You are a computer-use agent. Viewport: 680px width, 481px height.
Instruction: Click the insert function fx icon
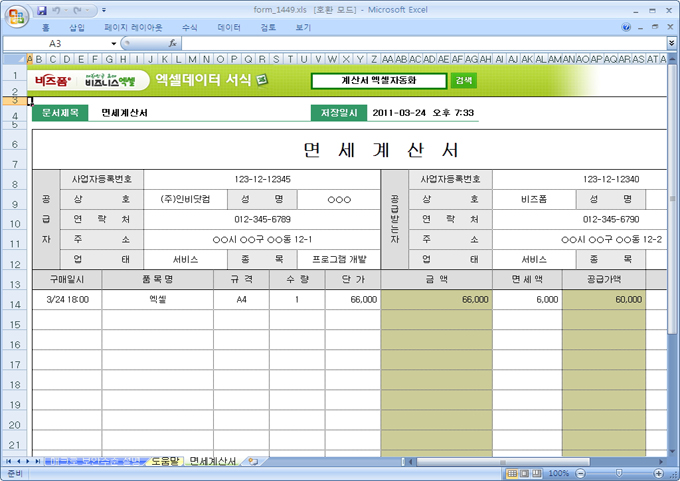(172, 44)
